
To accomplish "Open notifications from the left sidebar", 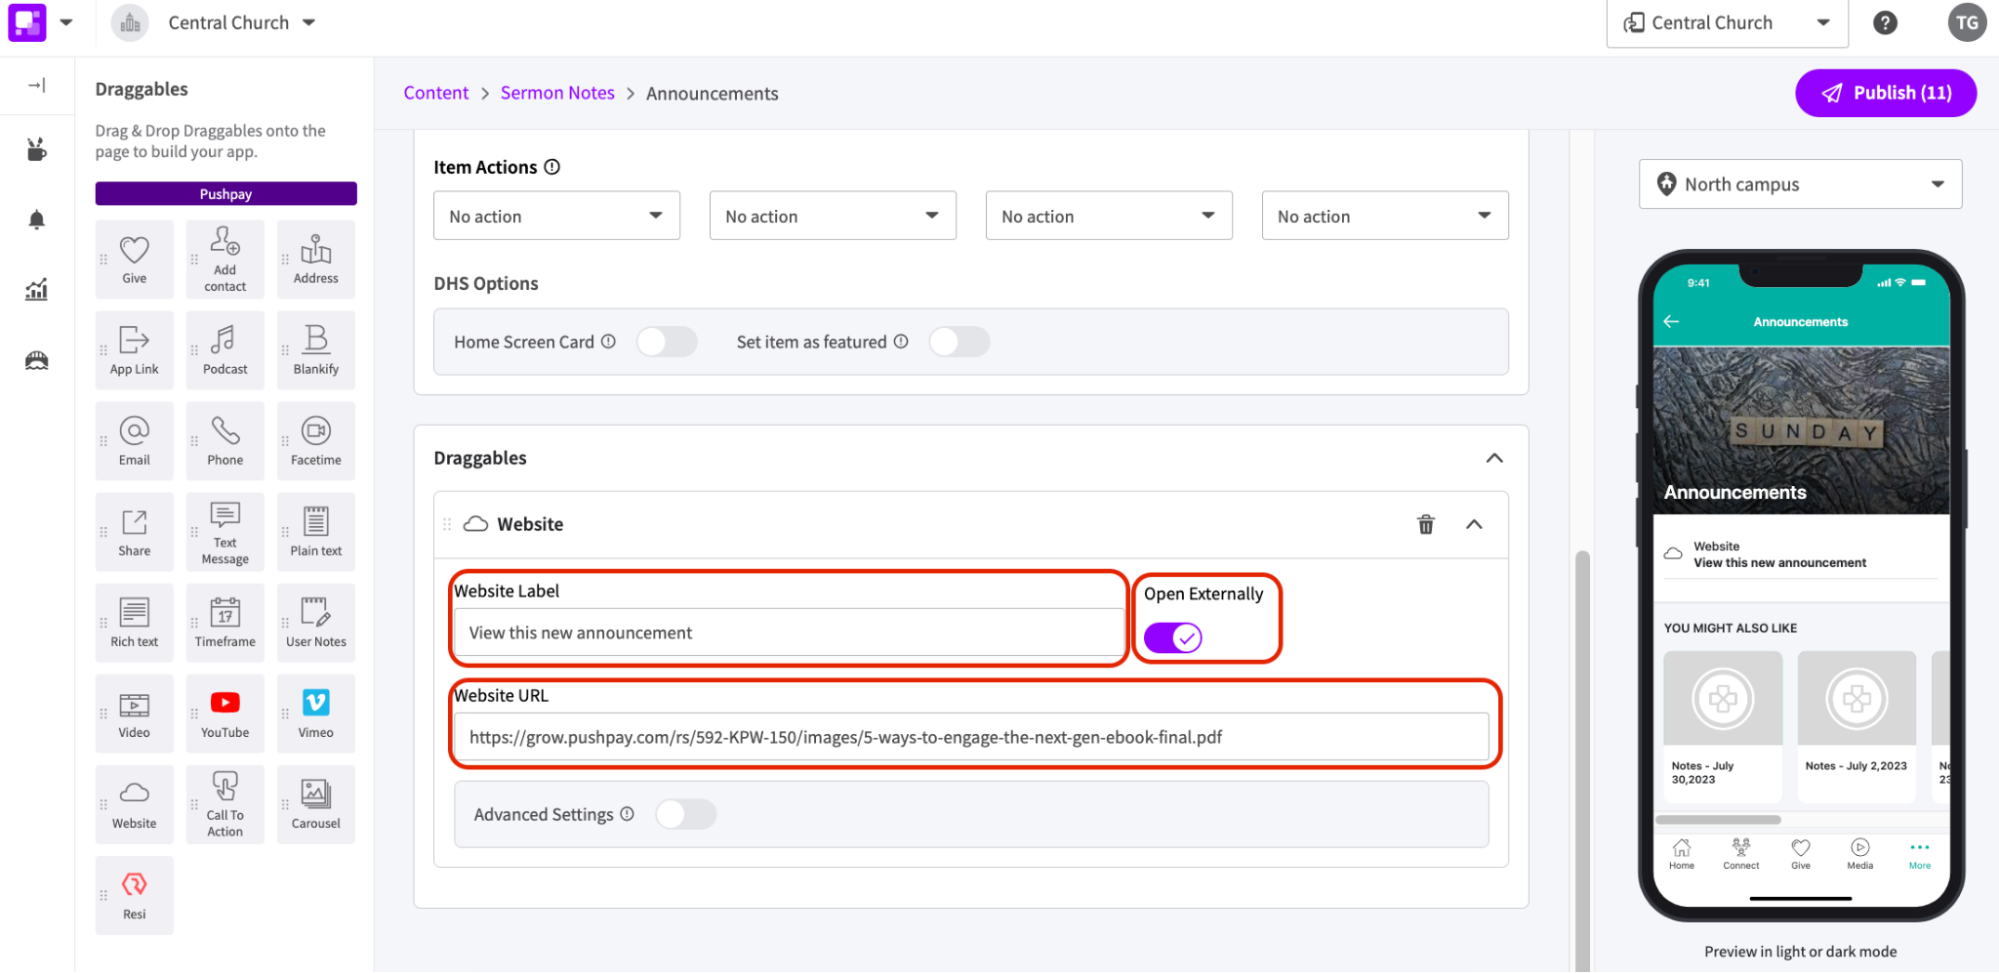I will [36, 219].
